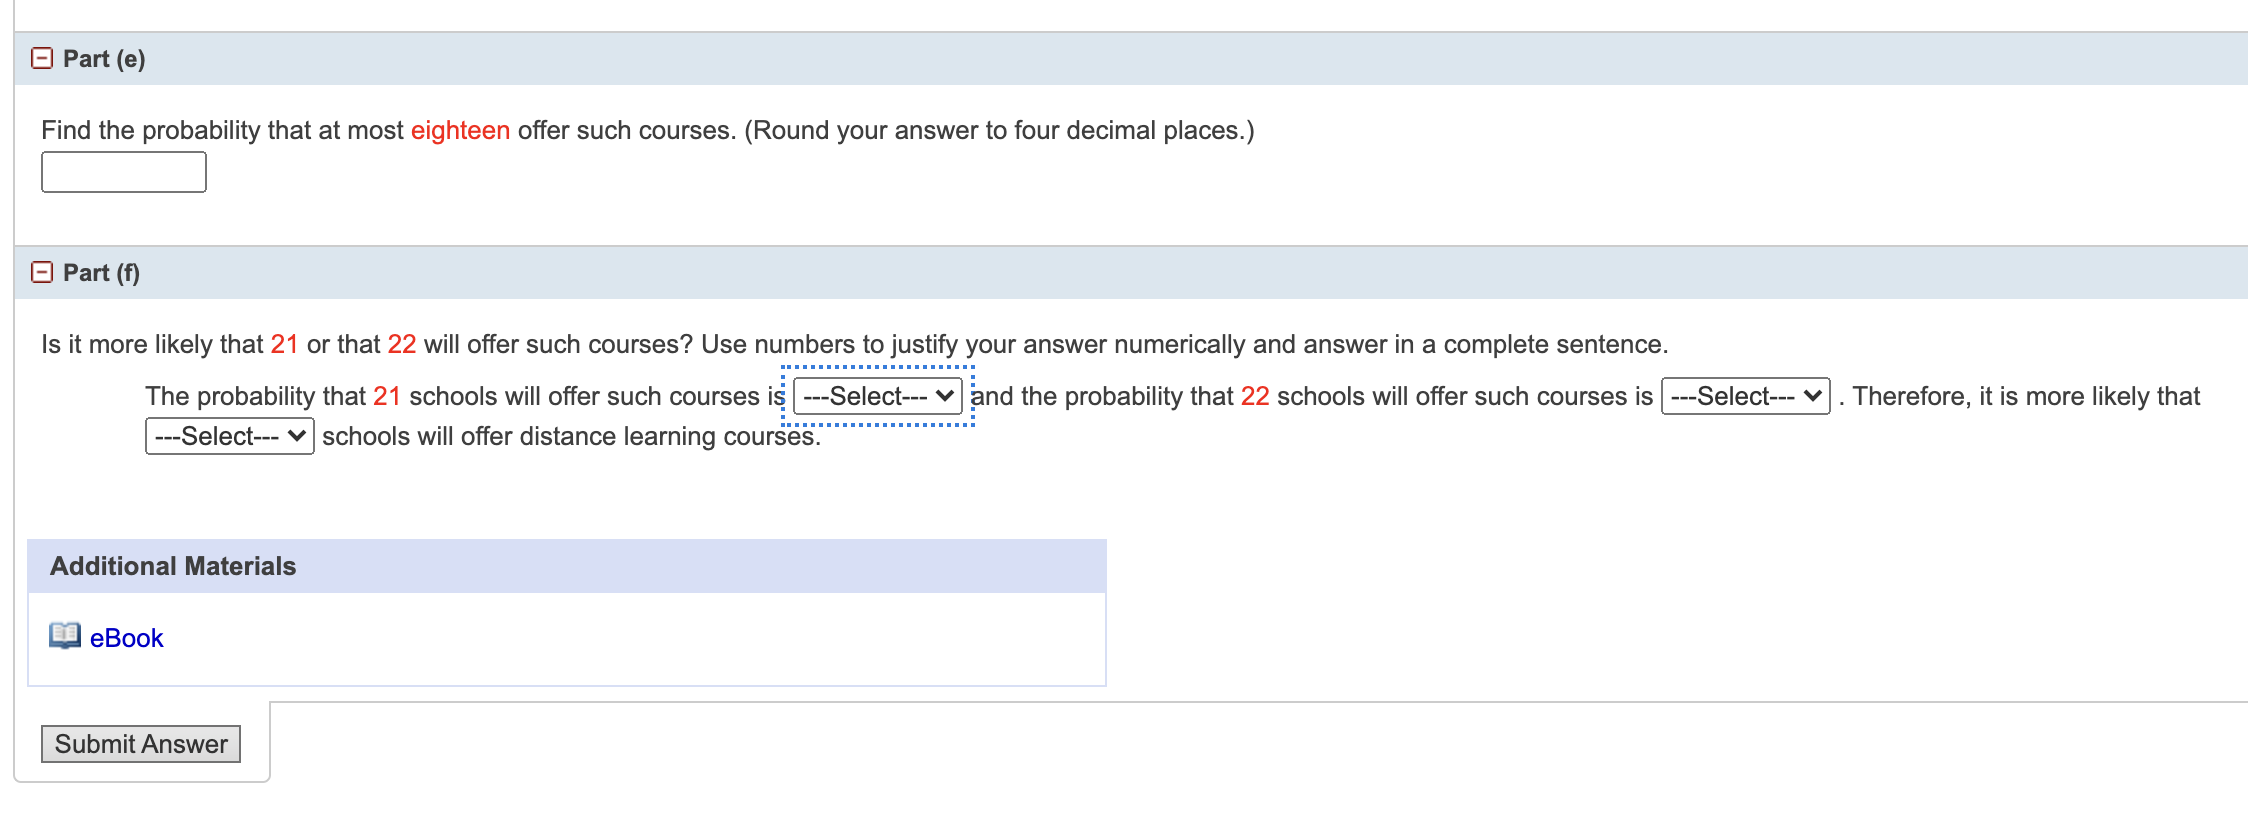Click the Part (f) header label
The height and width of the screenshot is (815, 2248).
(x=100, y=272)
